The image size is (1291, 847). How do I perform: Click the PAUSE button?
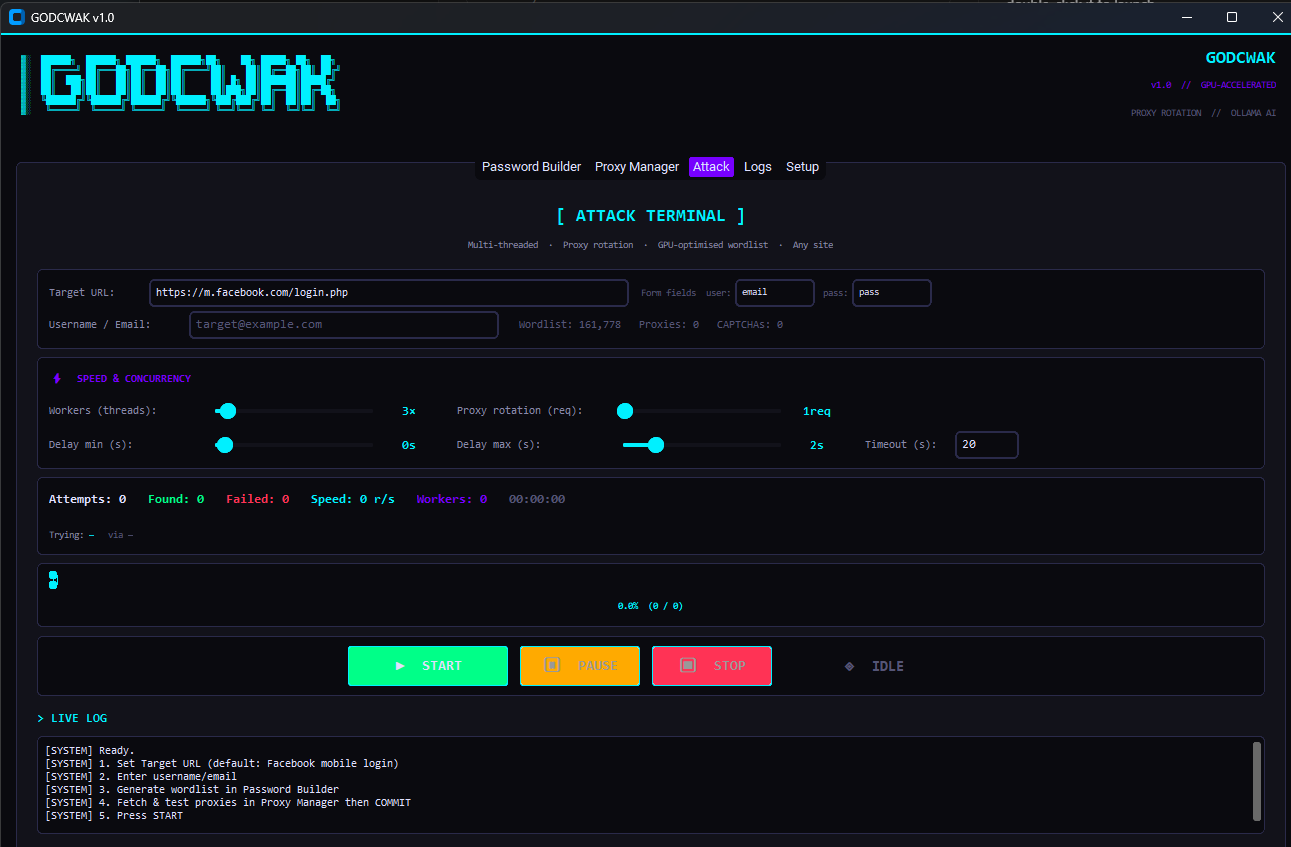[x=580, y=666]
